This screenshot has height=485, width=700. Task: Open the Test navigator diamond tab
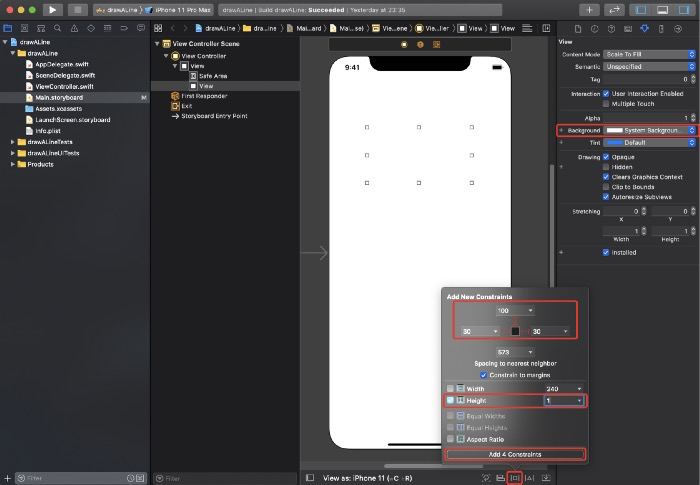(91, 28)
